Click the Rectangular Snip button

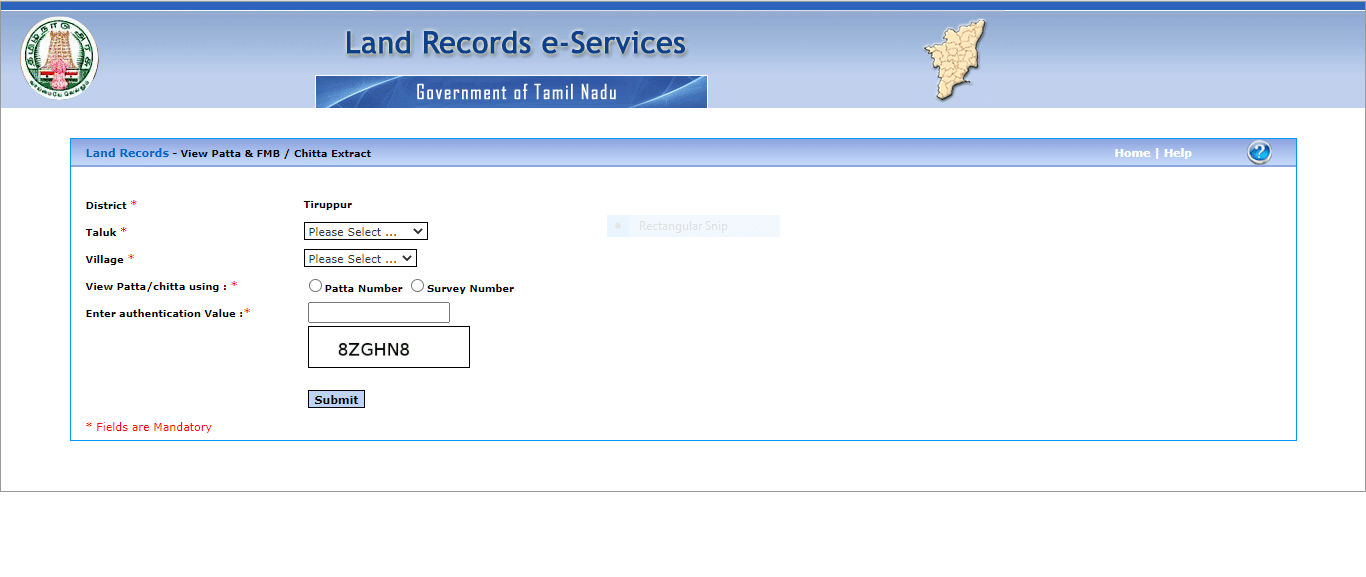pos(692,225)
